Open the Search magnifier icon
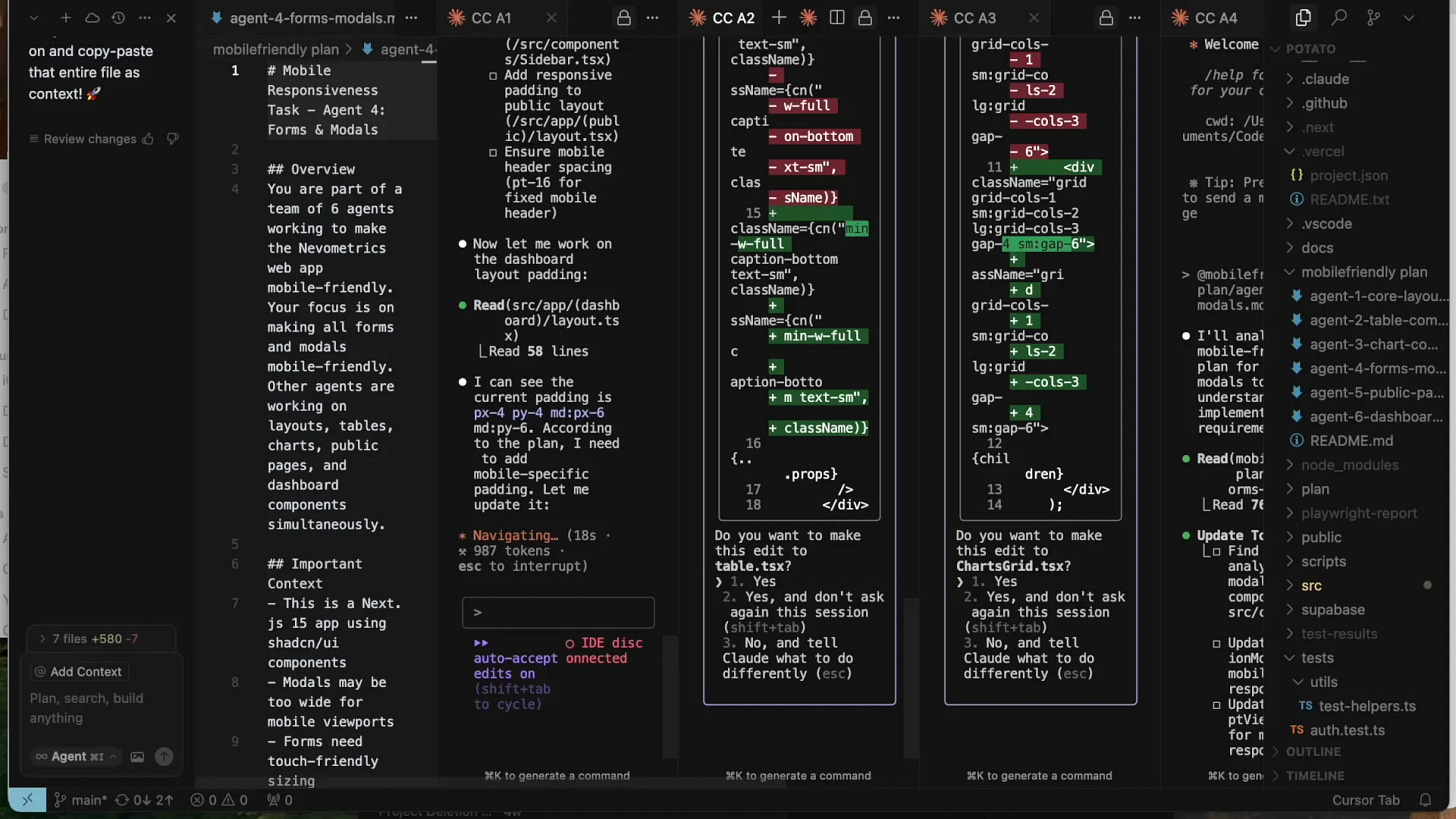The width and height of the screenshot is (1456, 819). [x=1339, y=18]
